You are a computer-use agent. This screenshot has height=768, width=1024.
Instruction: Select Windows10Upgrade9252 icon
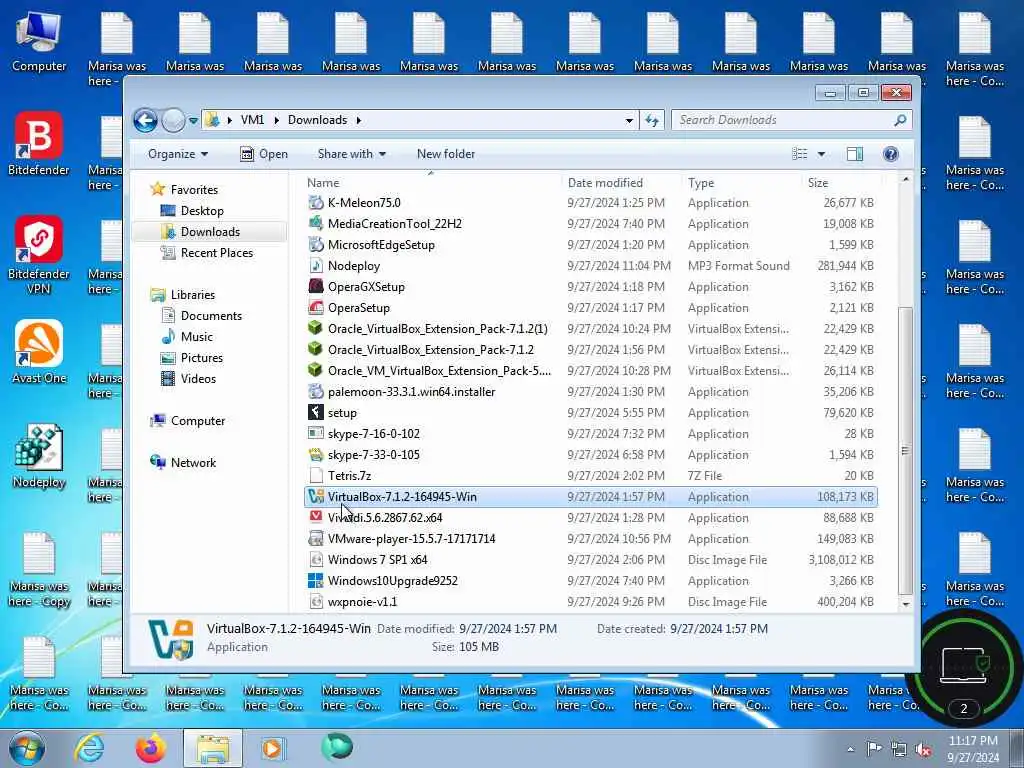click(316, 580)
